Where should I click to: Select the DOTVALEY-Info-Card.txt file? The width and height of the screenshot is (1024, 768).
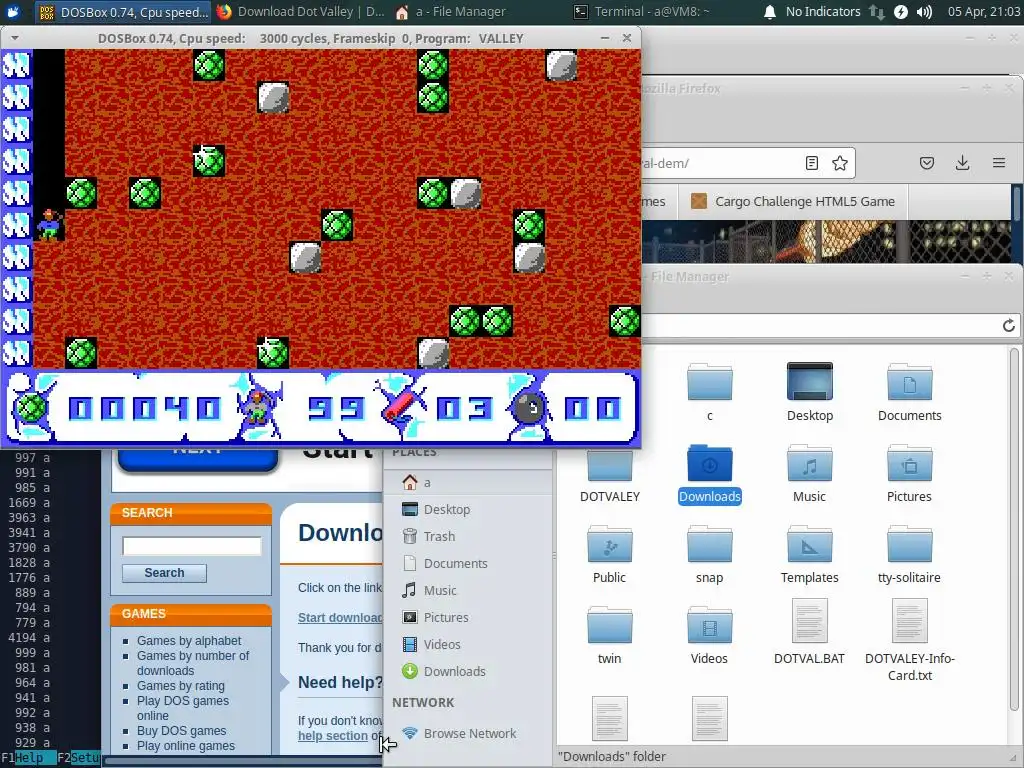click(x=910, y=640)
